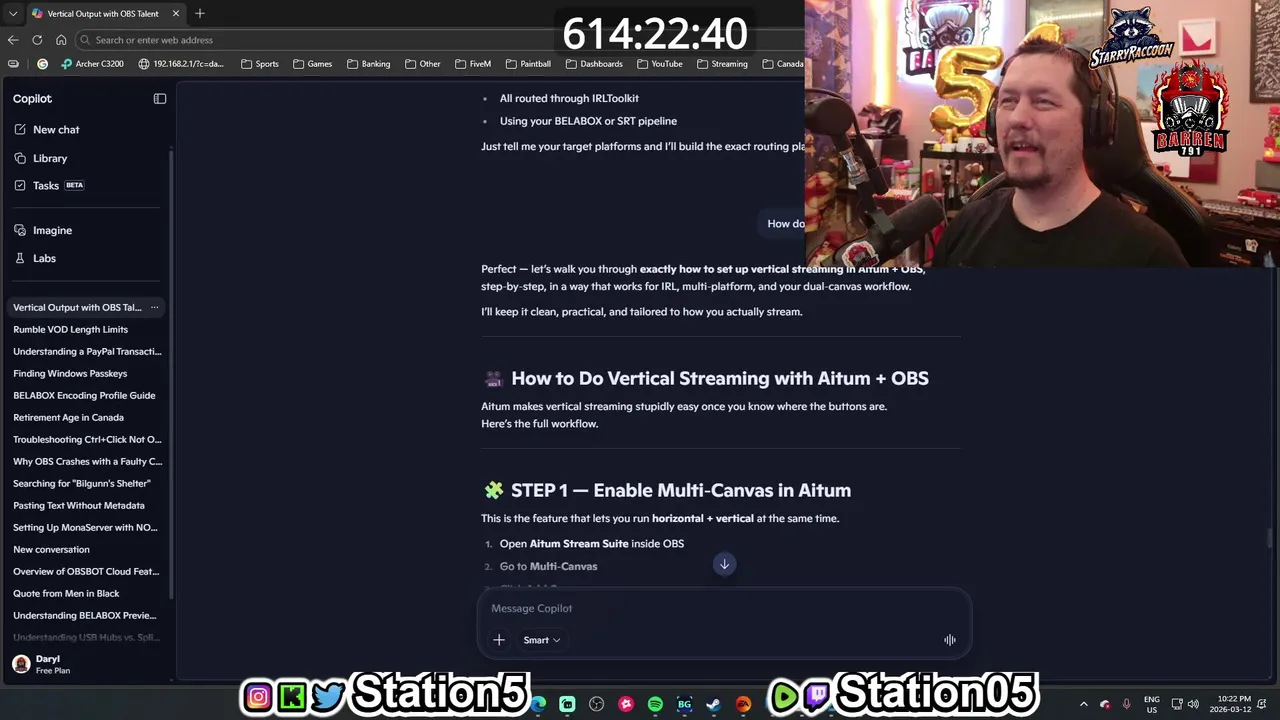Open Quote from Men in Black conversation
This screenshot has height=720, width=1280.
click(x=66, y=593)
